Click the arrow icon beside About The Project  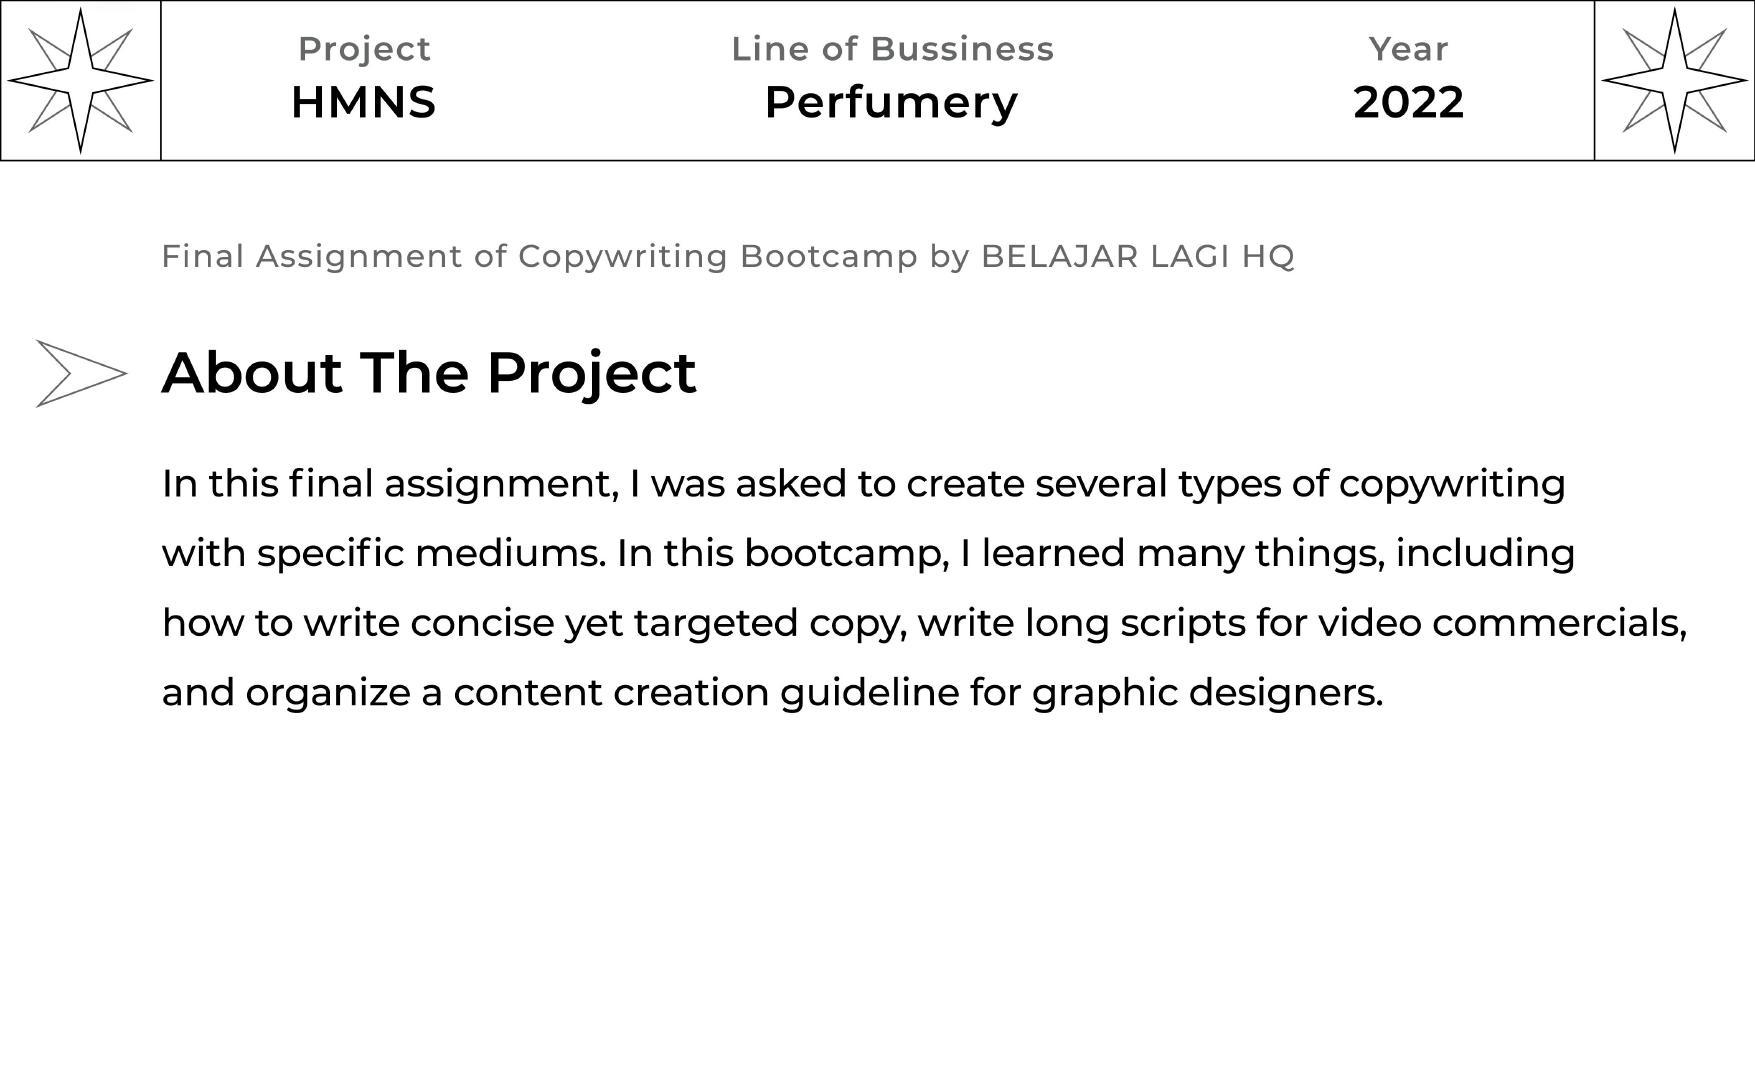click(80, 373)
